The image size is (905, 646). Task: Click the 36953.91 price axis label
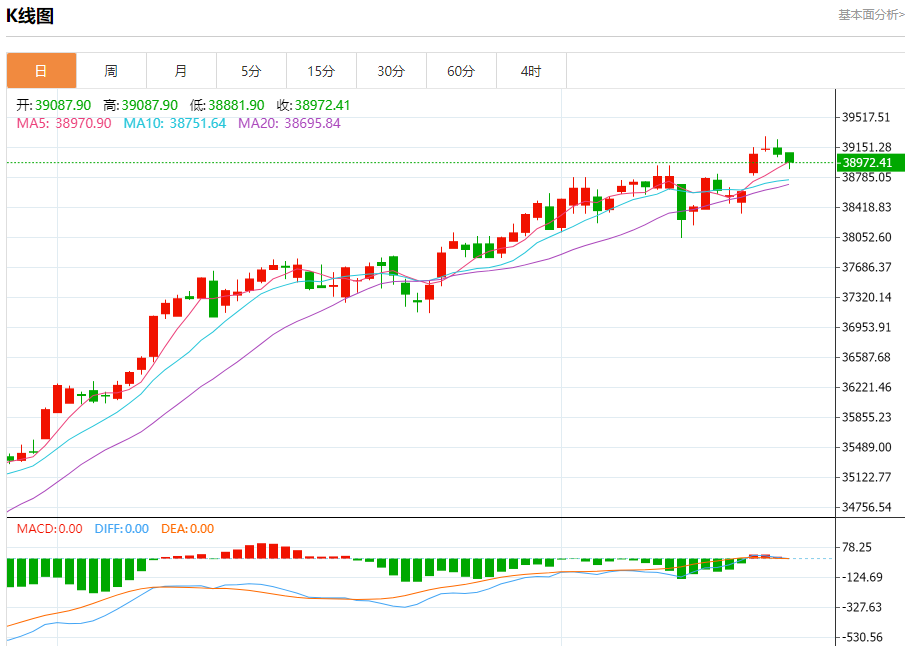click(866, 327)
